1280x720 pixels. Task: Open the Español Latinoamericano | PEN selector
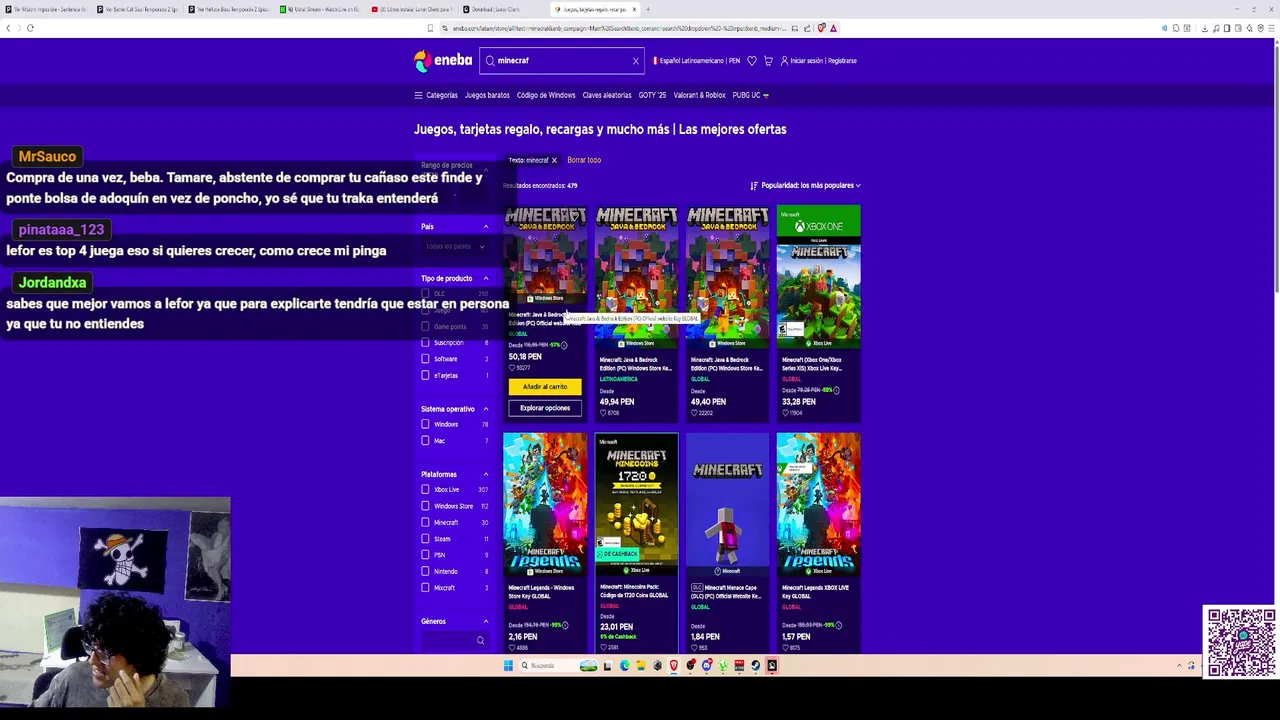click(696, 61)
